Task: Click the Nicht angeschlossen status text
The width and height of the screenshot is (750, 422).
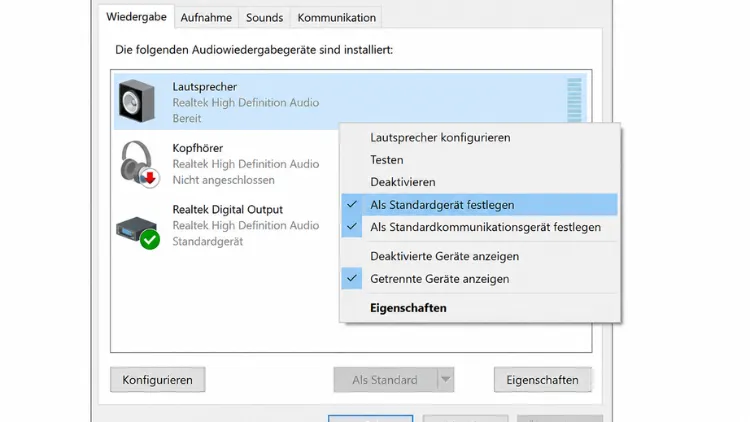Action: pos(223,180)
